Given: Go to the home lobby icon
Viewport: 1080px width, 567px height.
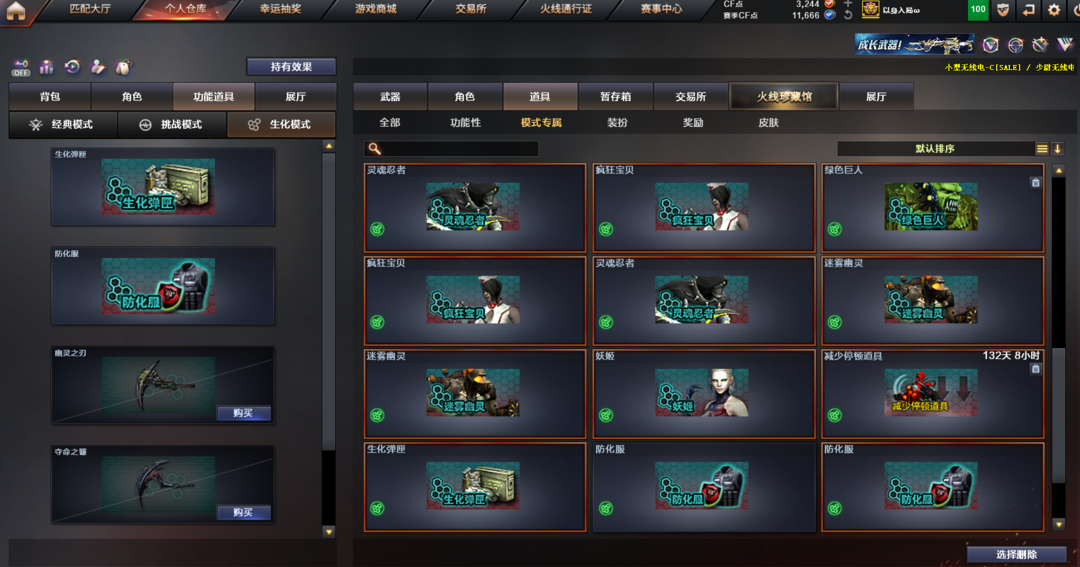Looking at the screenshot, I should 15,10.
